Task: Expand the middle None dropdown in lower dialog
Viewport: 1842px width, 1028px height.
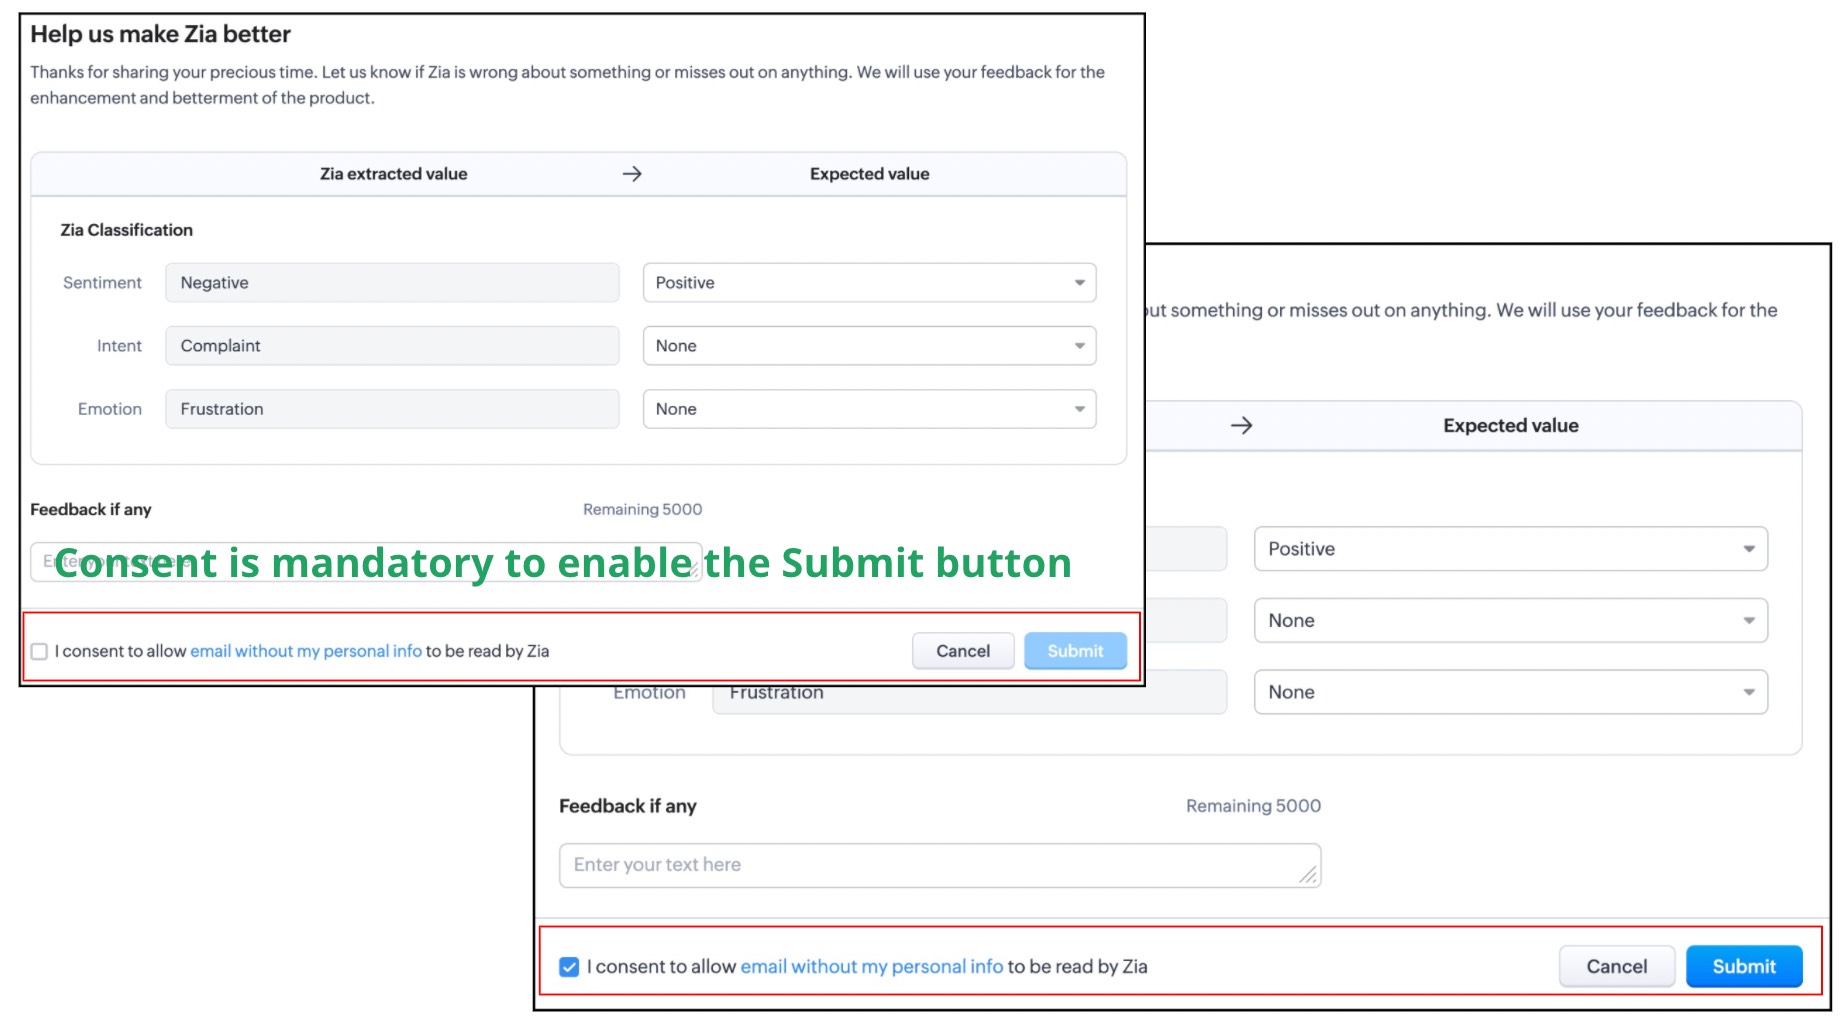Action: coord(1510,621)
